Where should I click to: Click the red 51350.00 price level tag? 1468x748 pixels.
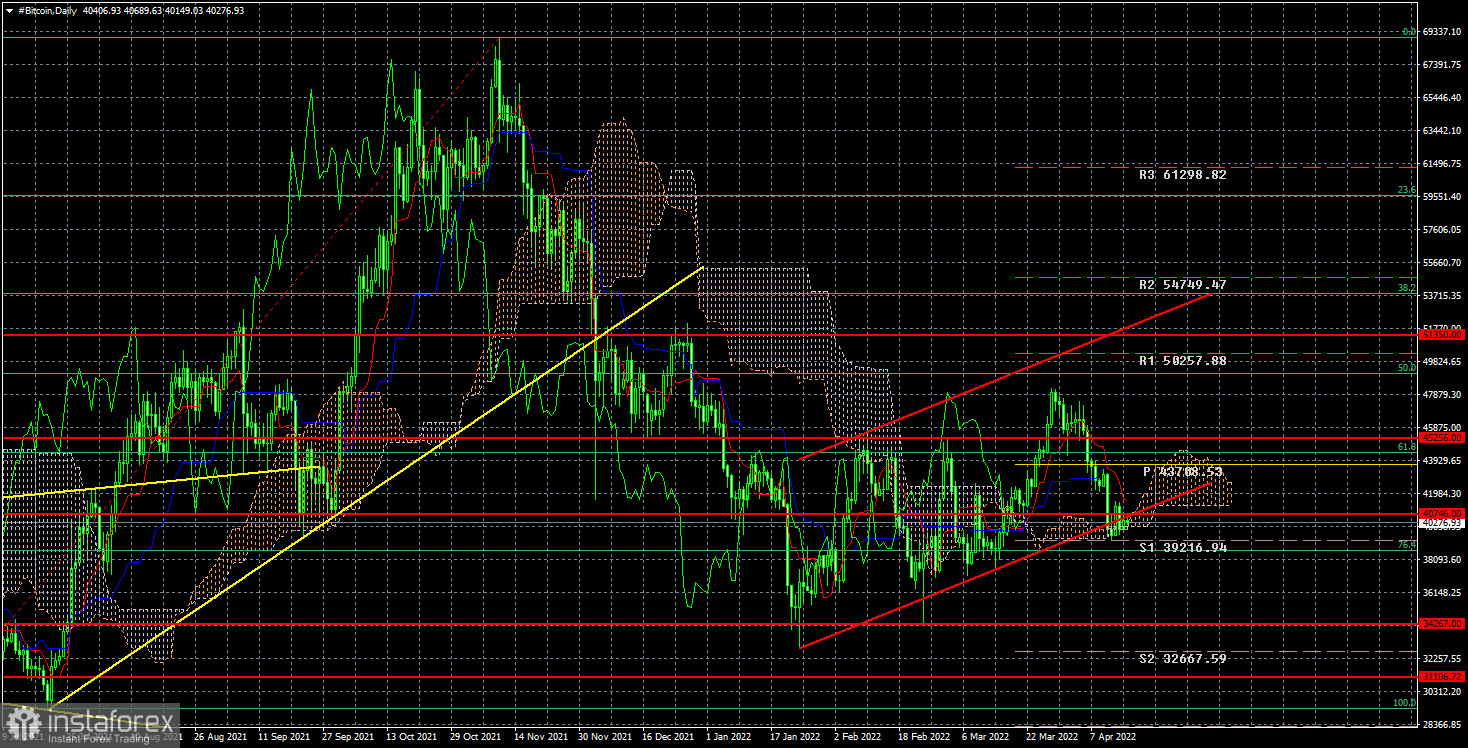tap(1441, 335)
